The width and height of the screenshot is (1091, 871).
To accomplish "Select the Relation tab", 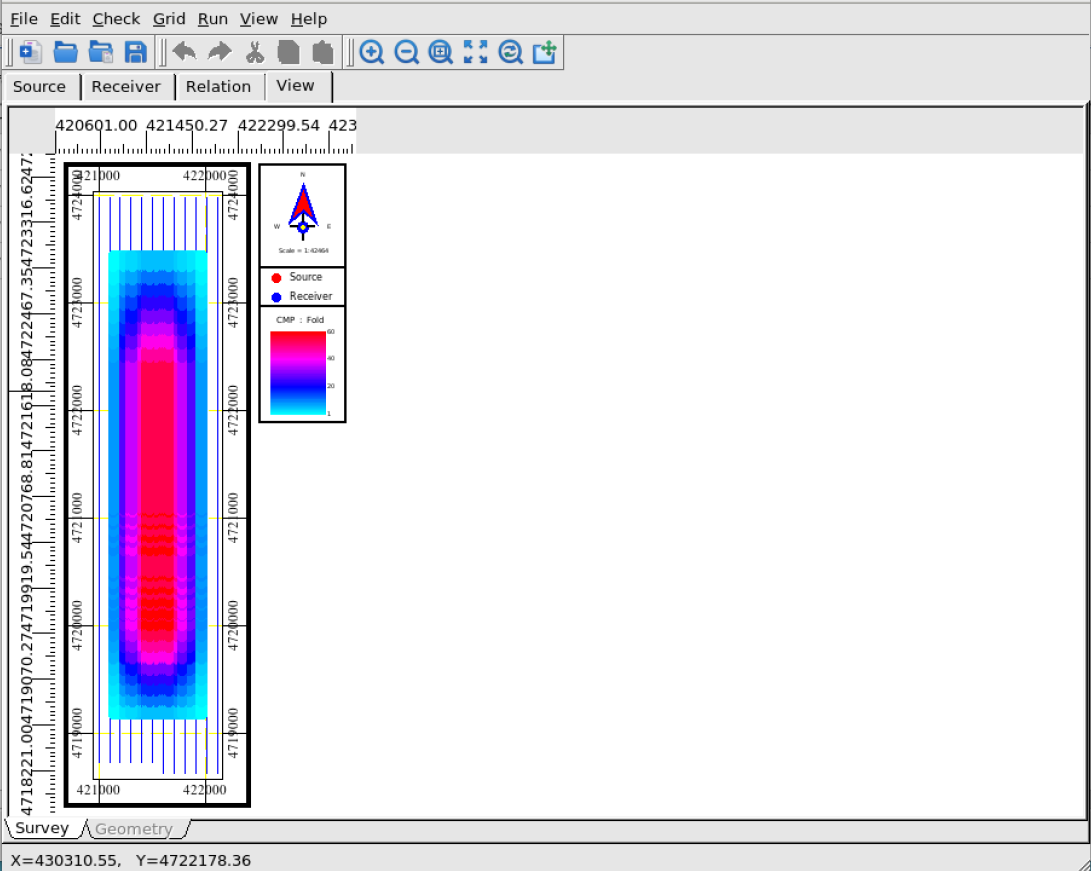I will click(218, 87).
